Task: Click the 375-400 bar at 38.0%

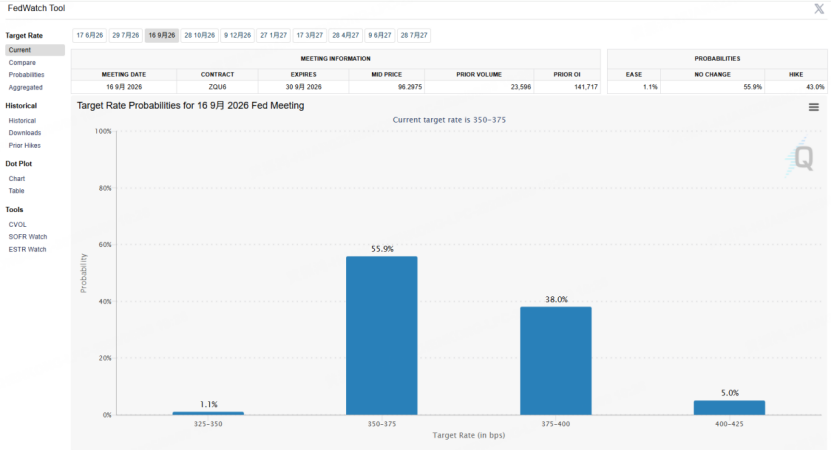Action: [x=555, y=361]
